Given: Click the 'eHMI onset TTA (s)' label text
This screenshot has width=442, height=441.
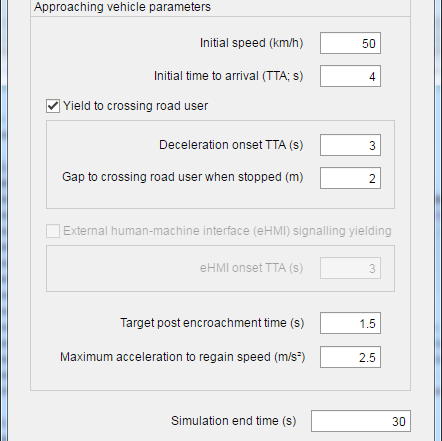Looking at the screenshot, I should point(251,268).
